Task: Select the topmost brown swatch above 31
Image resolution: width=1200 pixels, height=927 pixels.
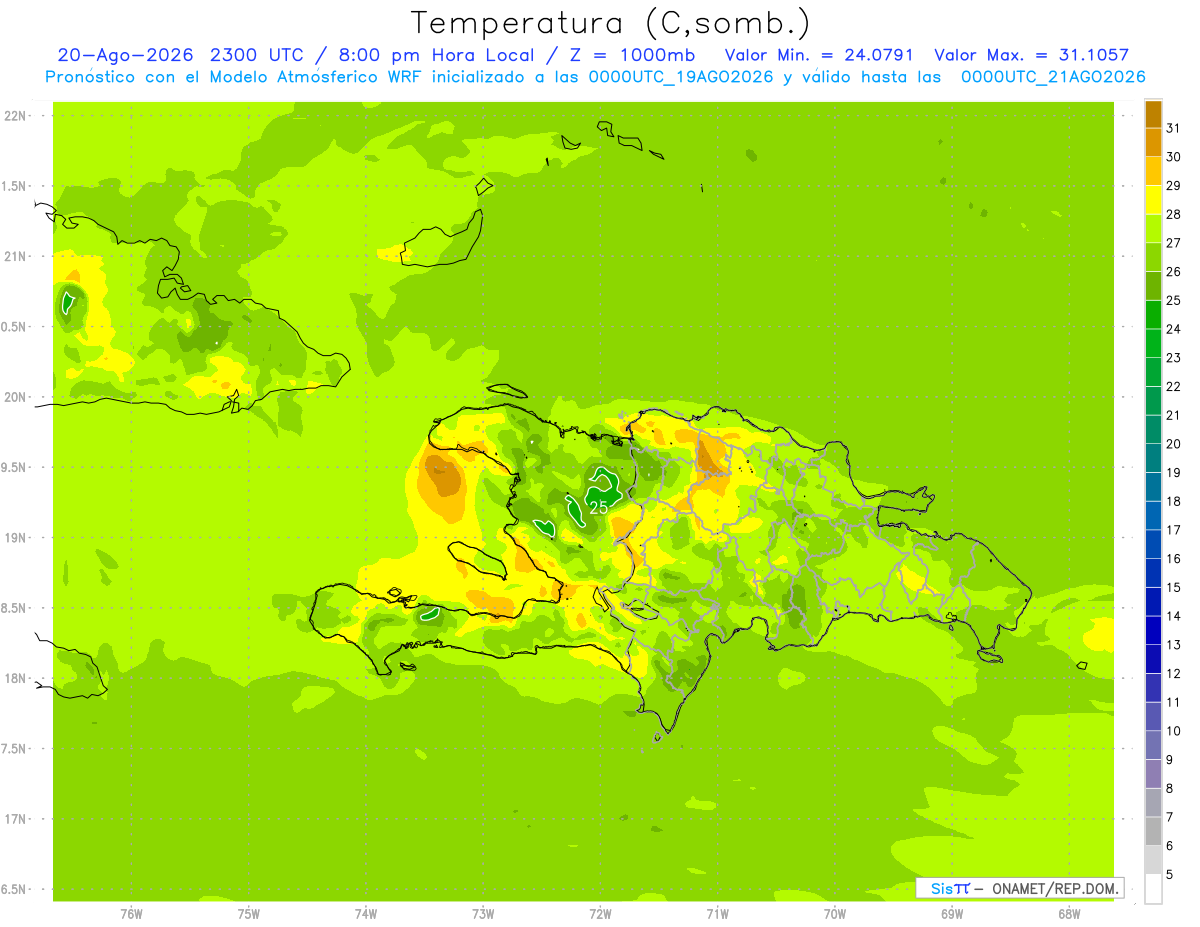Action: point(1153,114)
